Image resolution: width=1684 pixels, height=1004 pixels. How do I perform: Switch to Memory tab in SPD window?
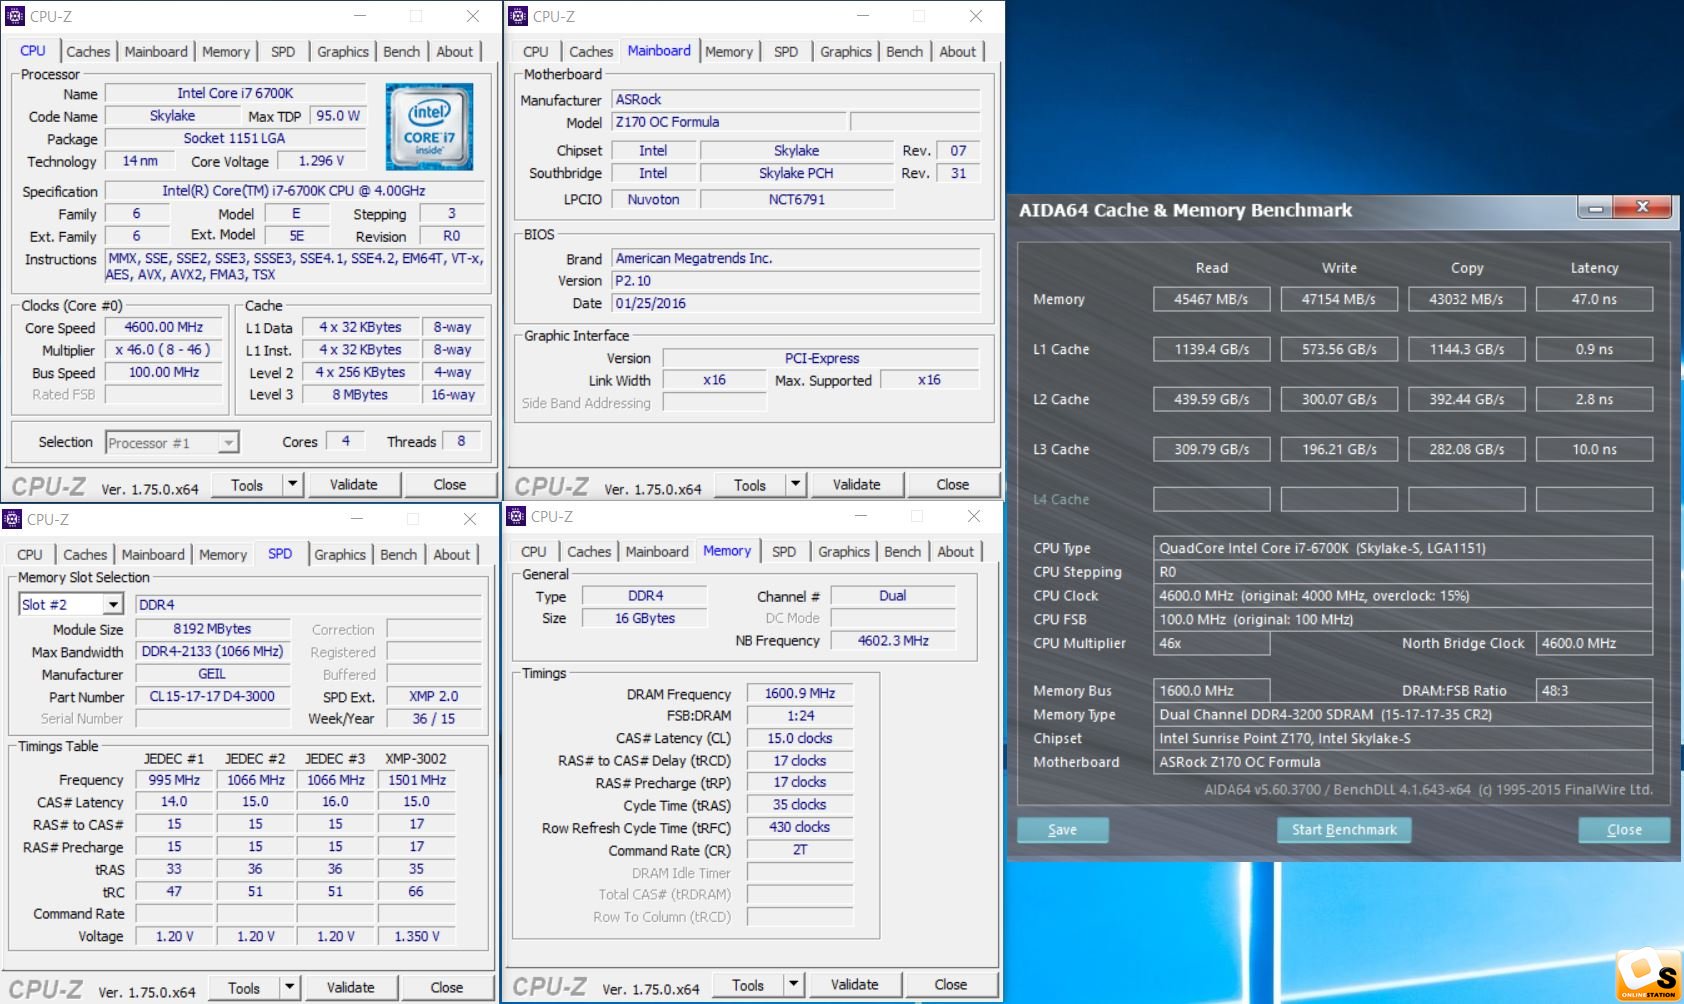(x=223, y=555)
